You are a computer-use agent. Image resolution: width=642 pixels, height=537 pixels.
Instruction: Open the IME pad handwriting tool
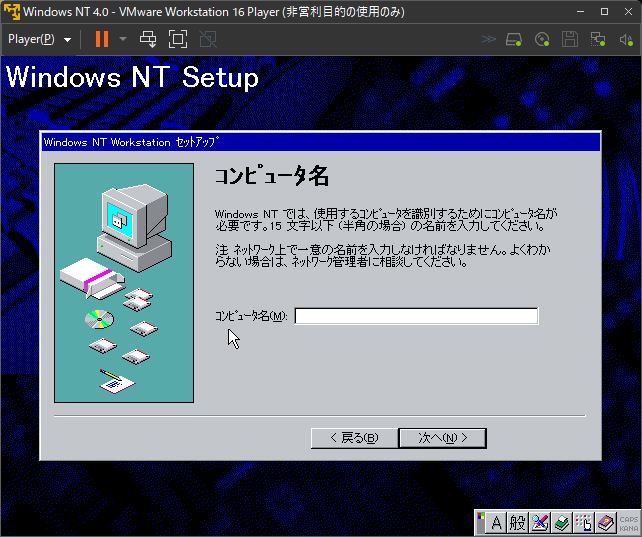(x=540, y=523)
